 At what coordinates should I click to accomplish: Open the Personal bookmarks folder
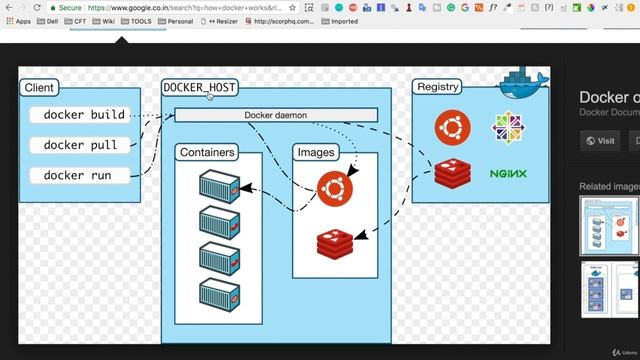[x=176, y=21]
